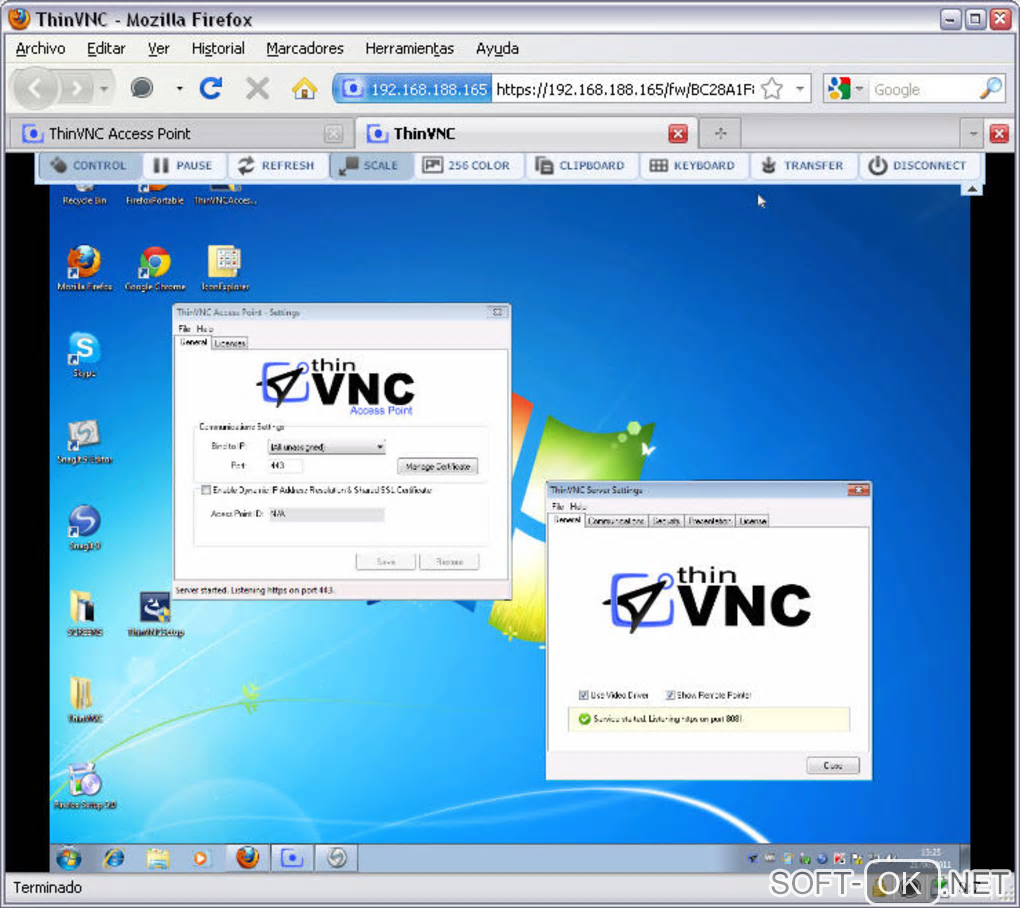Open the list all tabs dropdown
Image resolution: width=1020 pixels, height=908 pixels.
(973, 134)
